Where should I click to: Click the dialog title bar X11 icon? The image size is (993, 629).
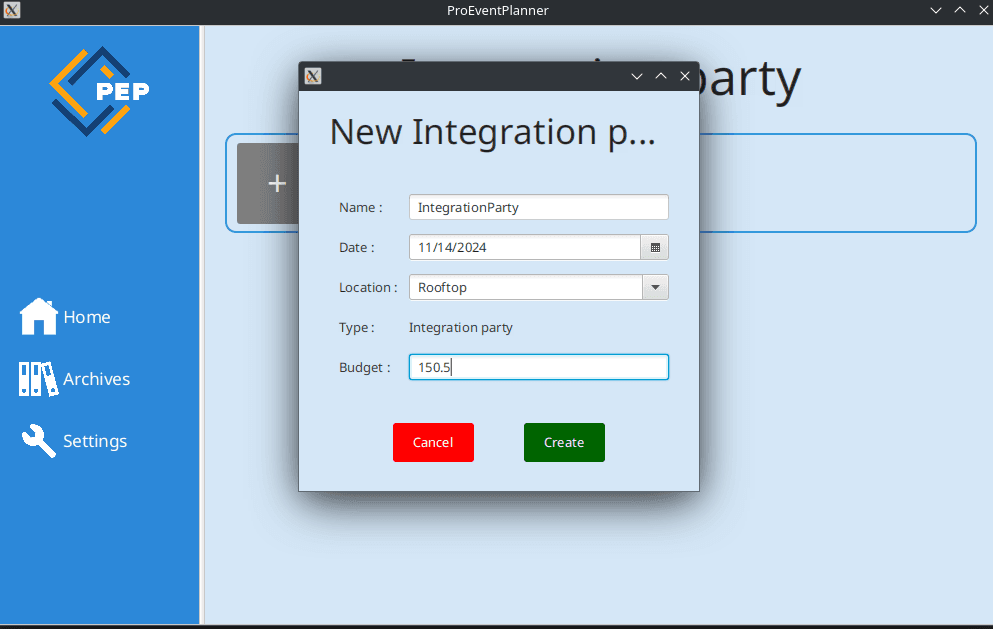[313, 76]
